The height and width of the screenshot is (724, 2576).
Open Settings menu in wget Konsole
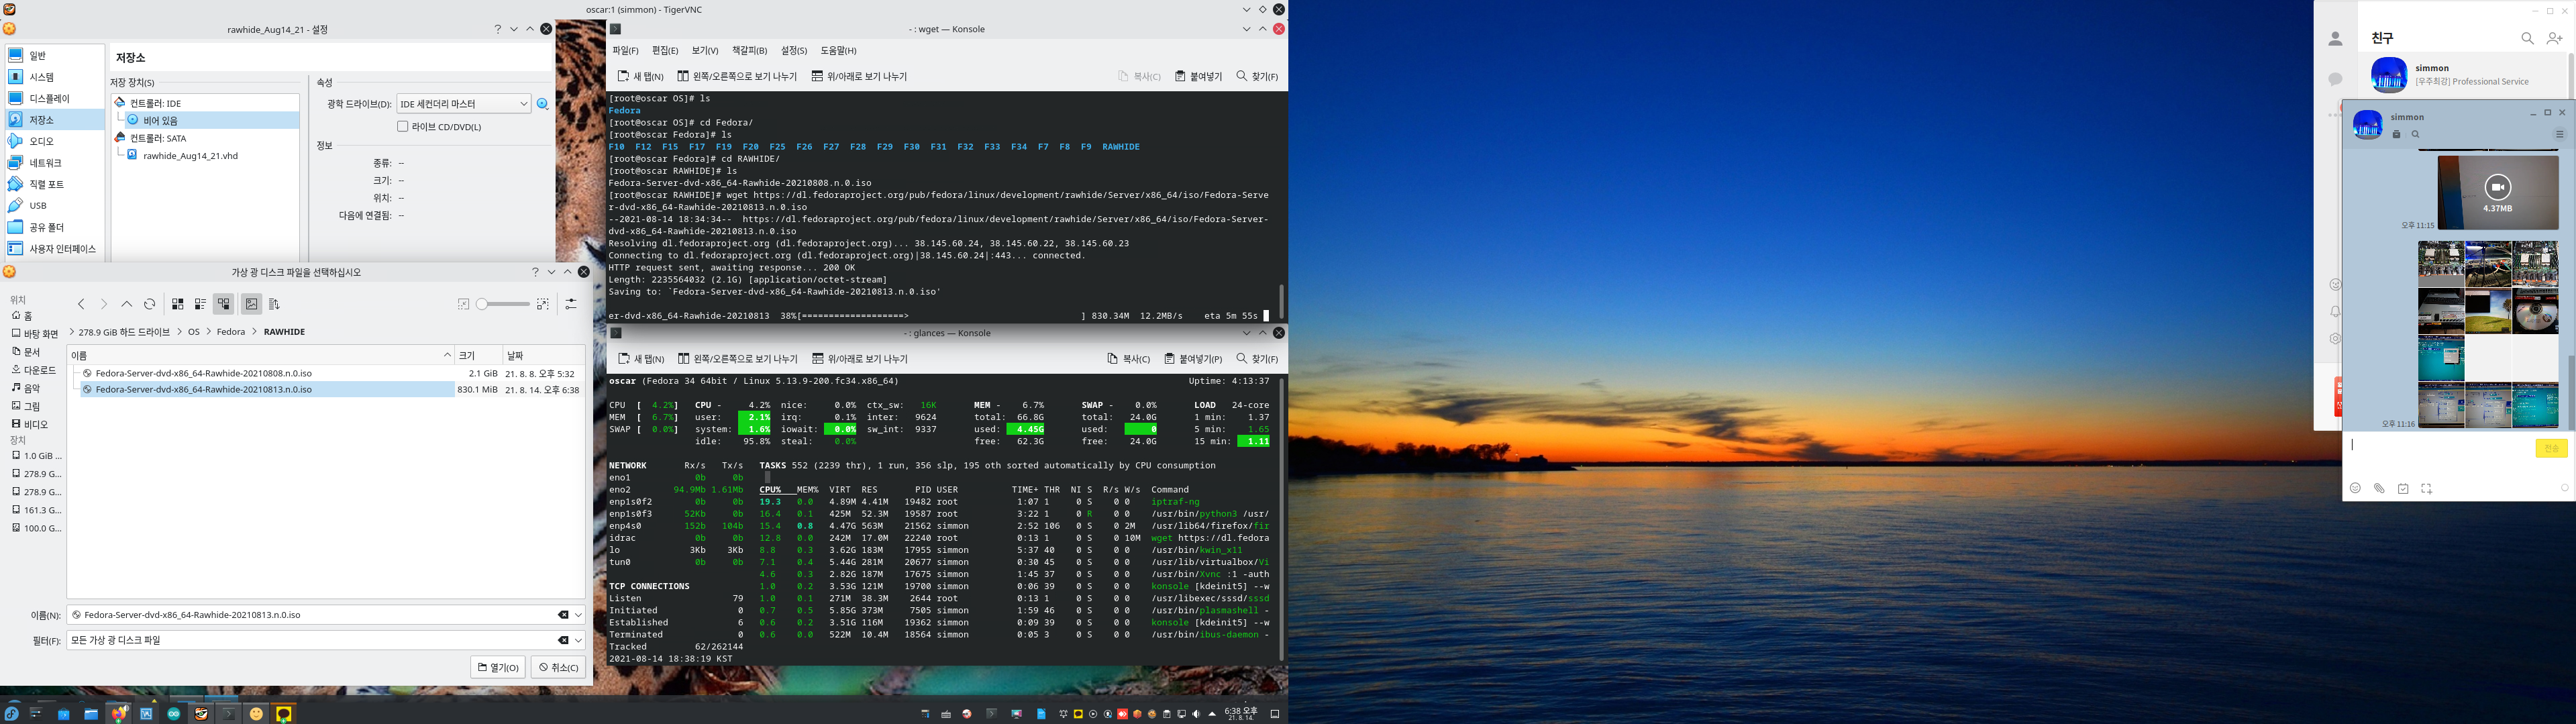pyautogui.click(x=794, y=51)
